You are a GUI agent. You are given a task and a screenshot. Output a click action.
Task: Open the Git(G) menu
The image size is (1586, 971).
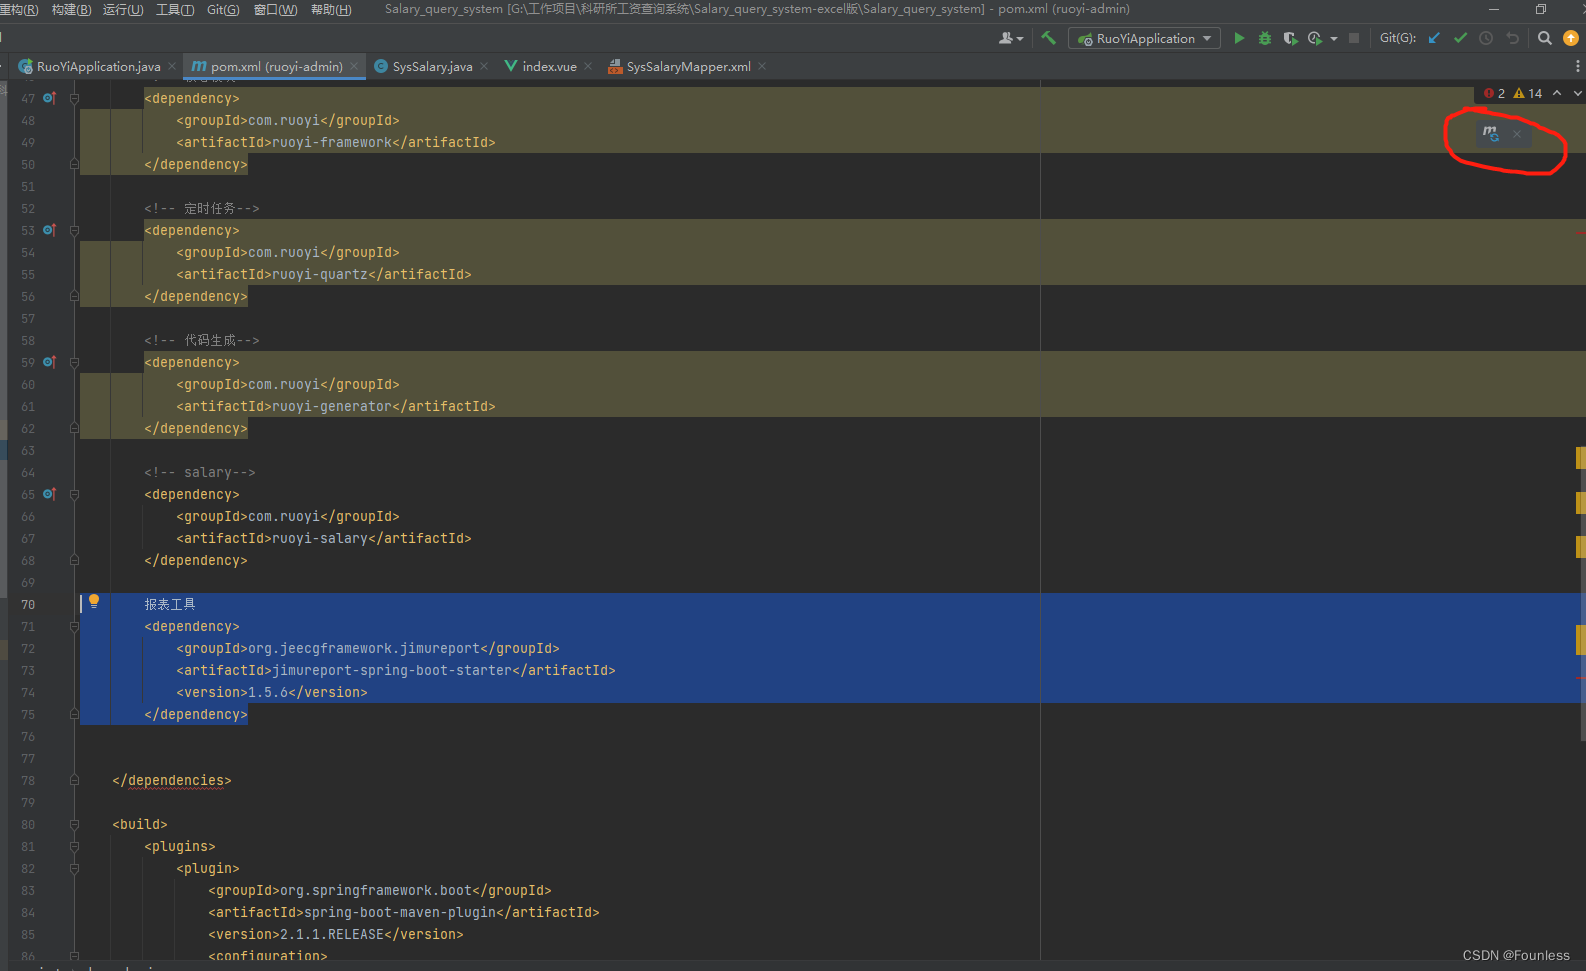(223, 9)
